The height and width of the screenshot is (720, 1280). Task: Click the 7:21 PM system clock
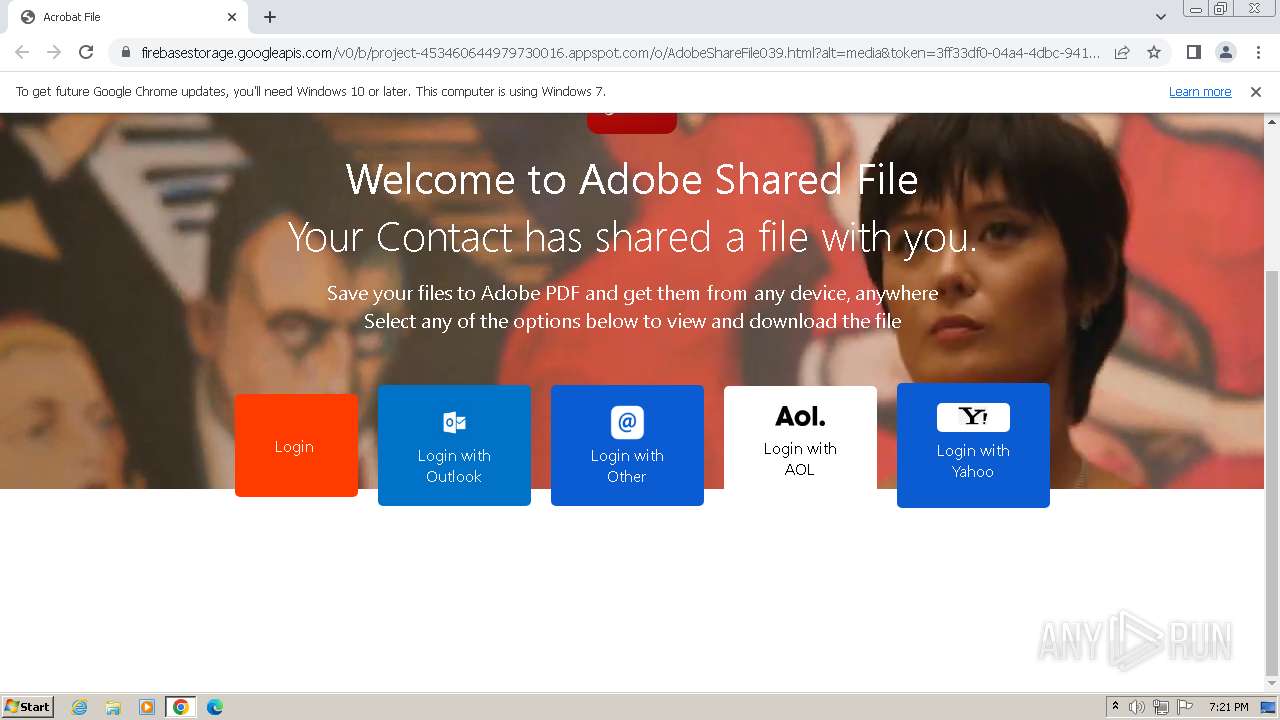1228,707
